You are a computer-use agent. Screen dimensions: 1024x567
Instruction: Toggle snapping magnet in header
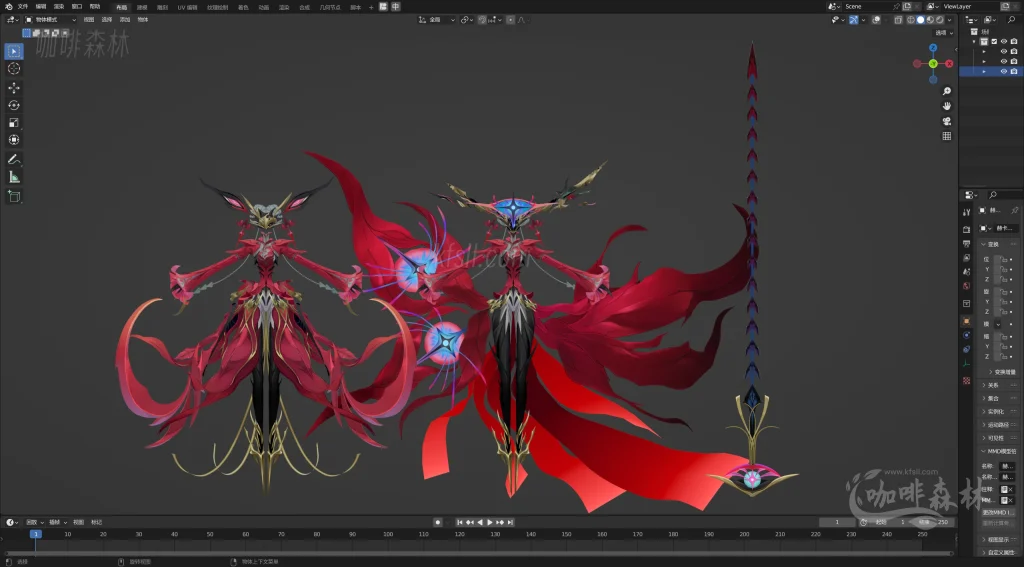coord(483,20)
